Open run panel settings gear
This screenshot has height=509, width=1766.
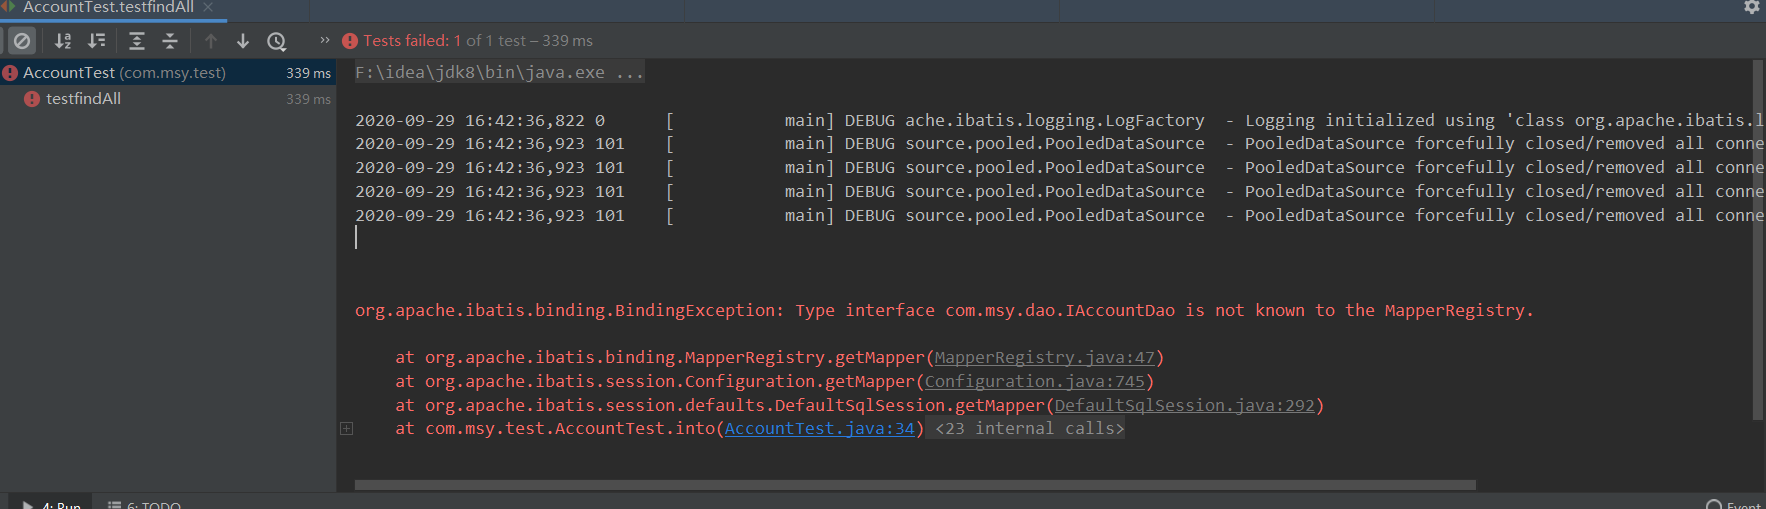click(1752, 7)
